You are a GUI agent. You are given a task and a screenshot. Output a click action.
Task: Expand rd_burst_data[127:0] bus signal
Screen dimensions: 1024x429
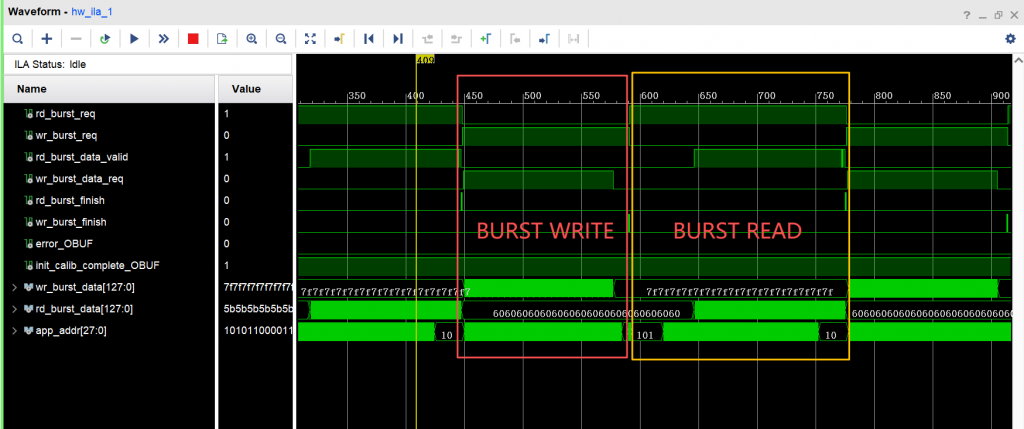[x=14, y=309]
